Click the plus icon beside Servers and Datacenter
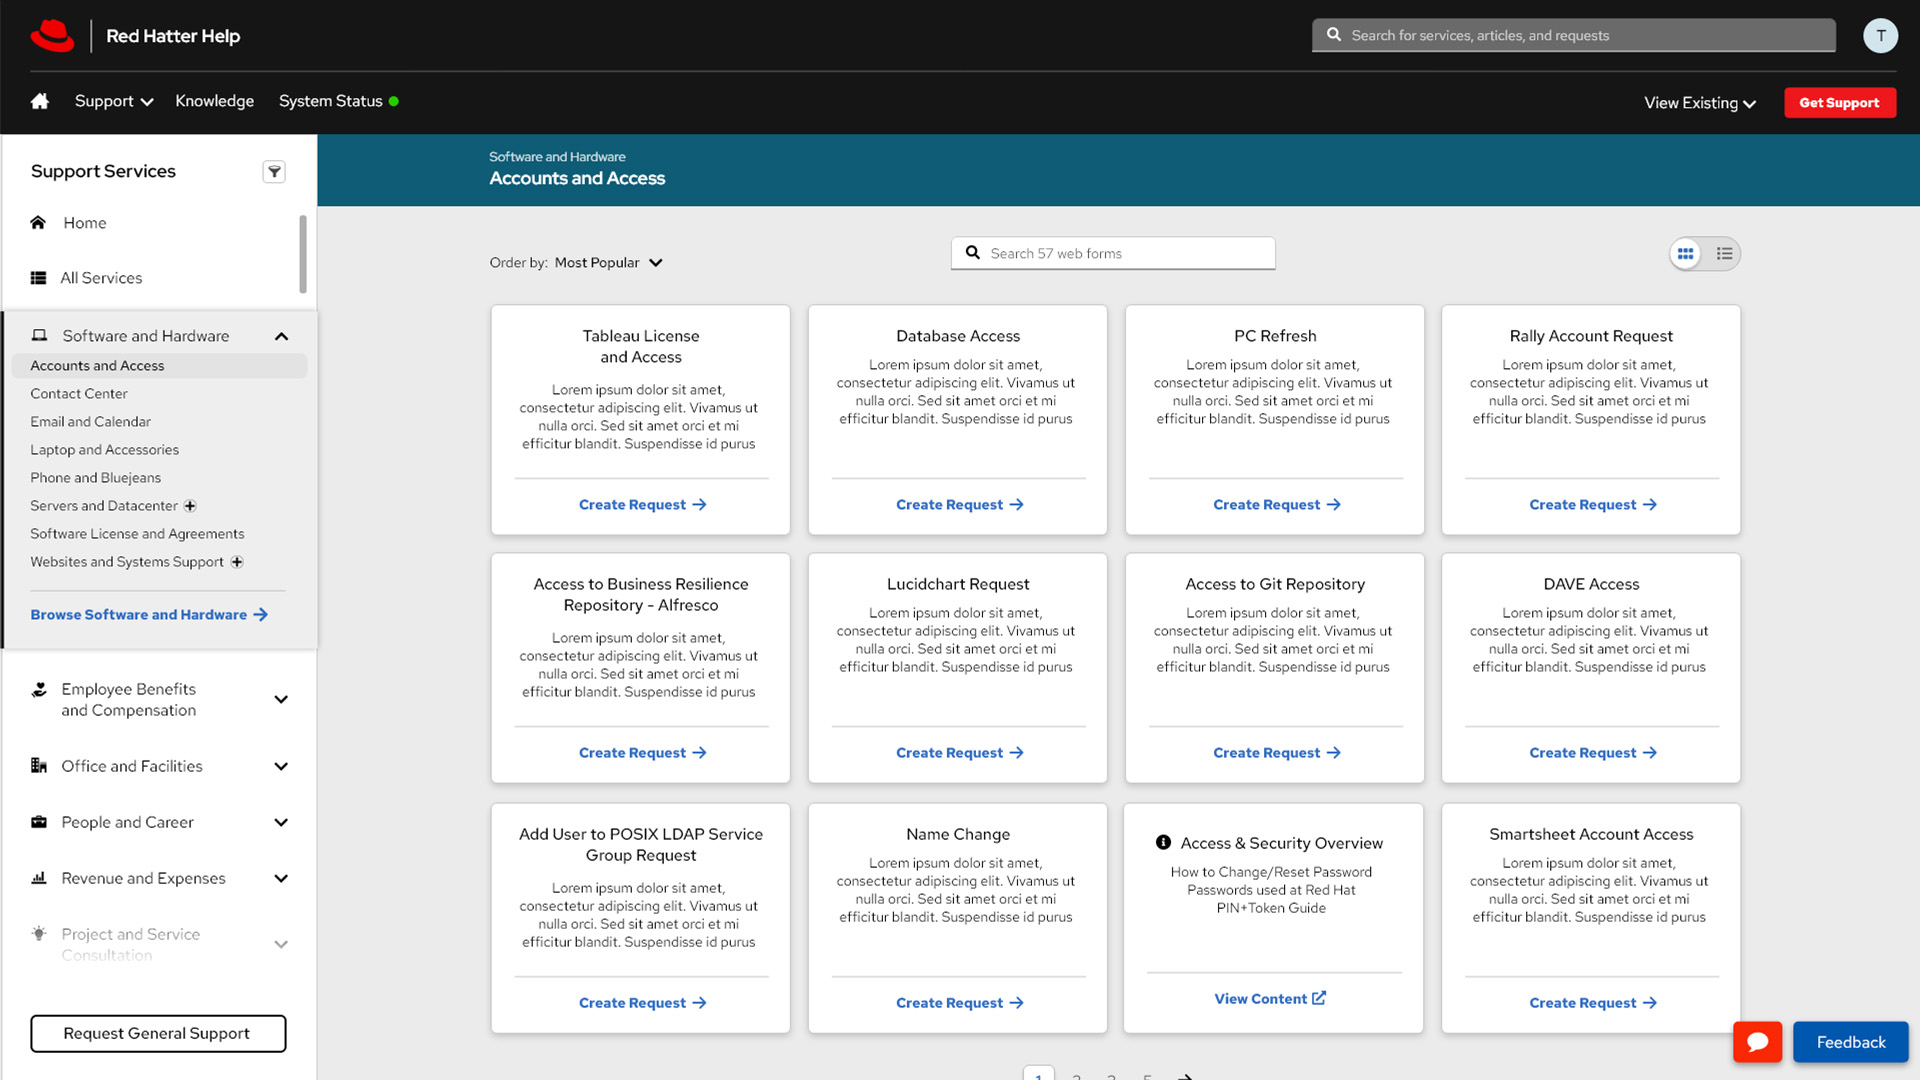The image size is (1920, 1080). tap(190, 506)
